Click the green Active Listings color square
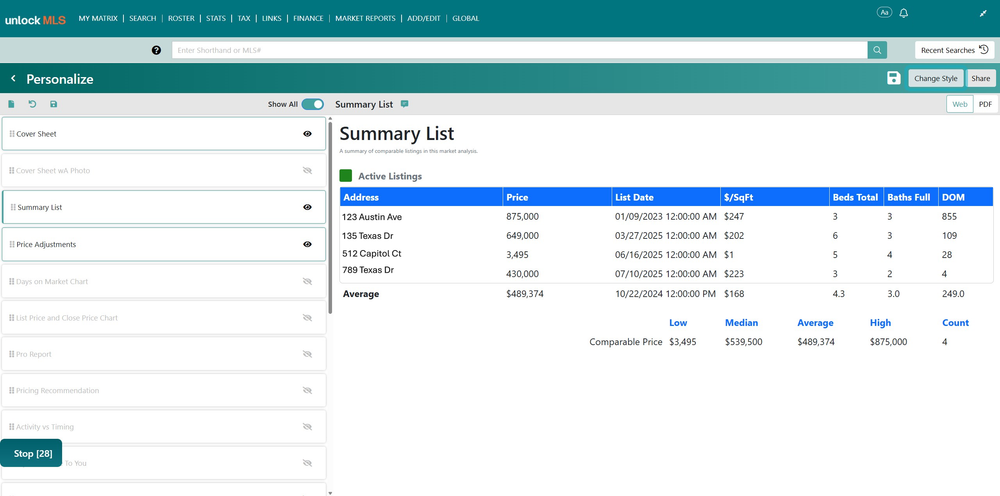This screenshot has width=1000, height=496. pos(346,175)
